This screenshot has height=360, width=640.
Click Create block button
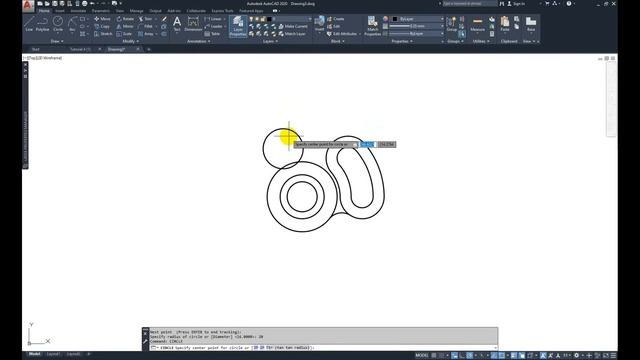coord(336,19)
